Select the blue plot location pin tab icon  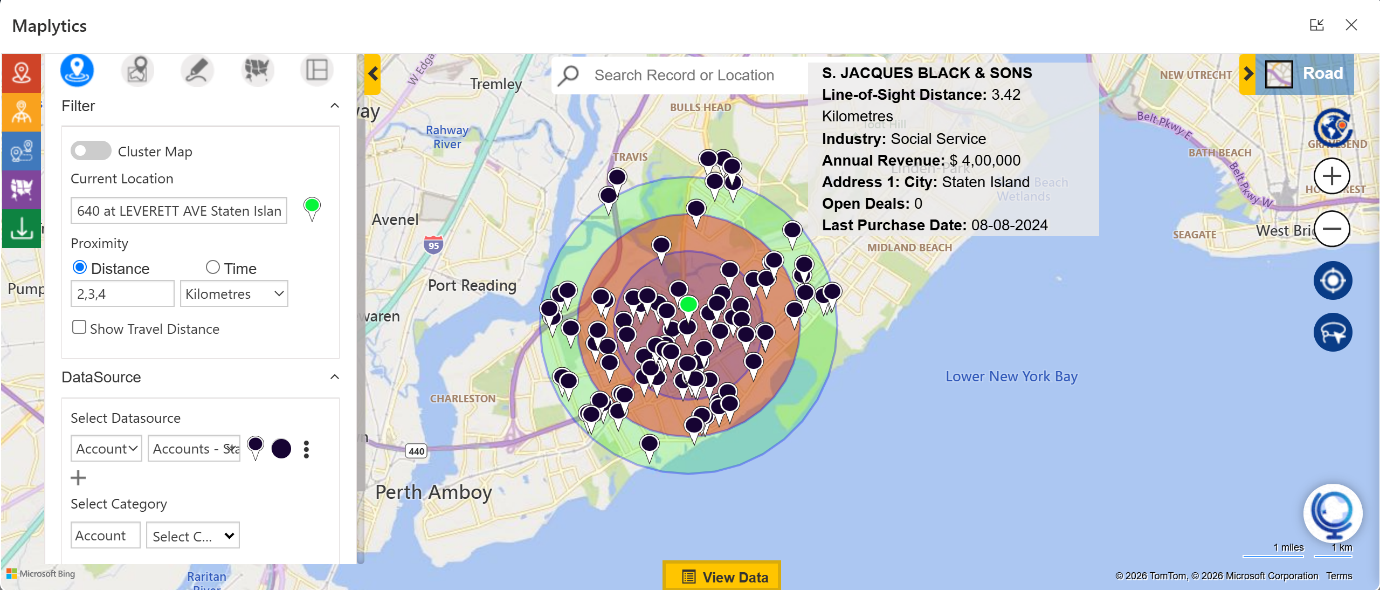(77, 70)
